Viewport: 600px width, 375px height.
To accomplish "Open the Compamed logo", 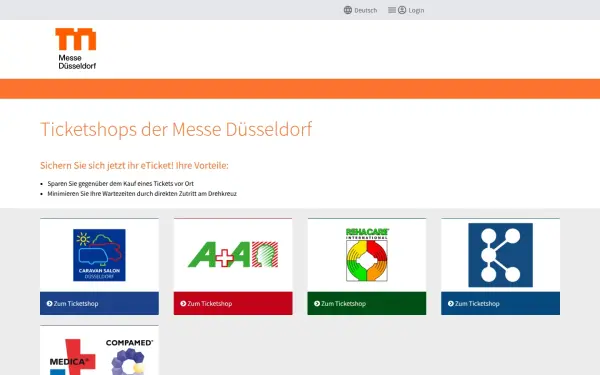I will (129, 357).
